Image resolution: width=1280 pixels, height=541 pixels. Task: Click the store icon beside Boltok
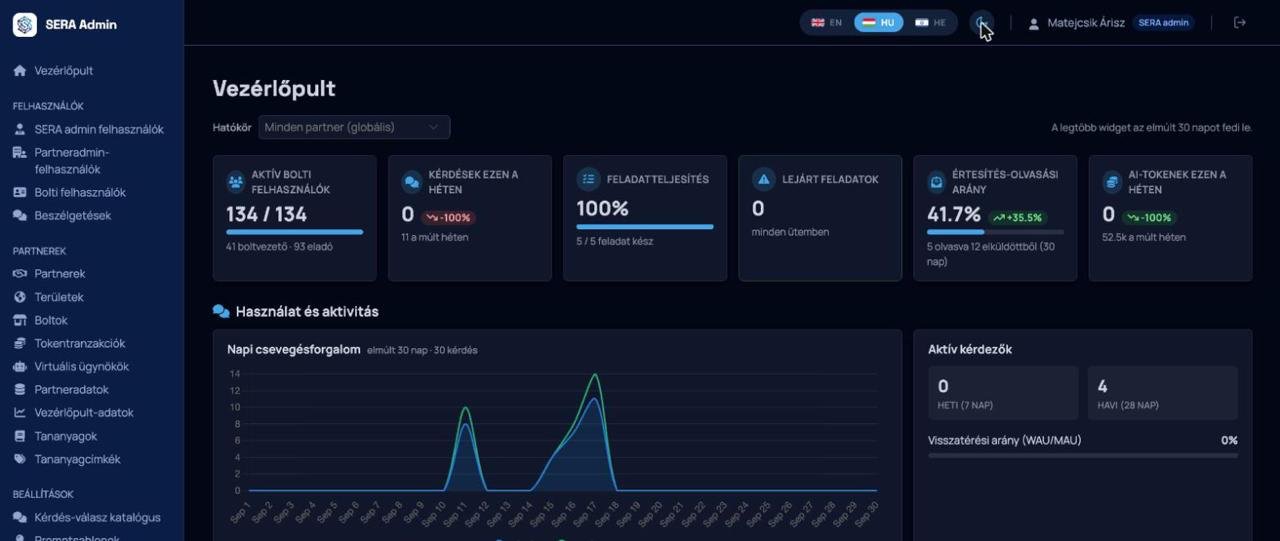[x=19, y=320]
